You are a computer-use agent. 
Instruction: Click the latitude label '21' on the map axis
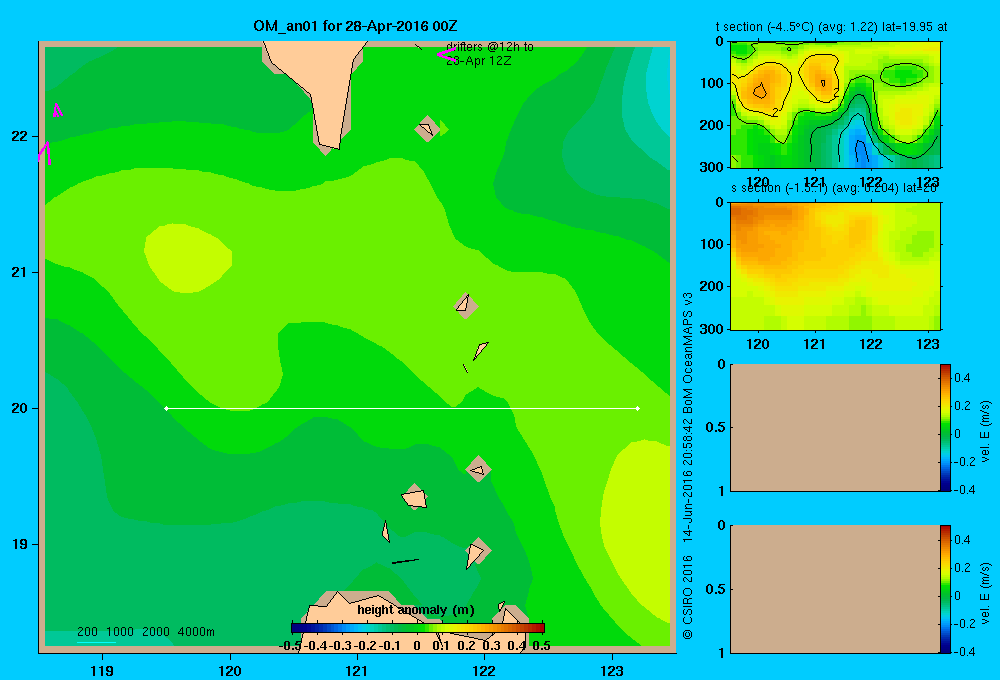pos(20,272)
